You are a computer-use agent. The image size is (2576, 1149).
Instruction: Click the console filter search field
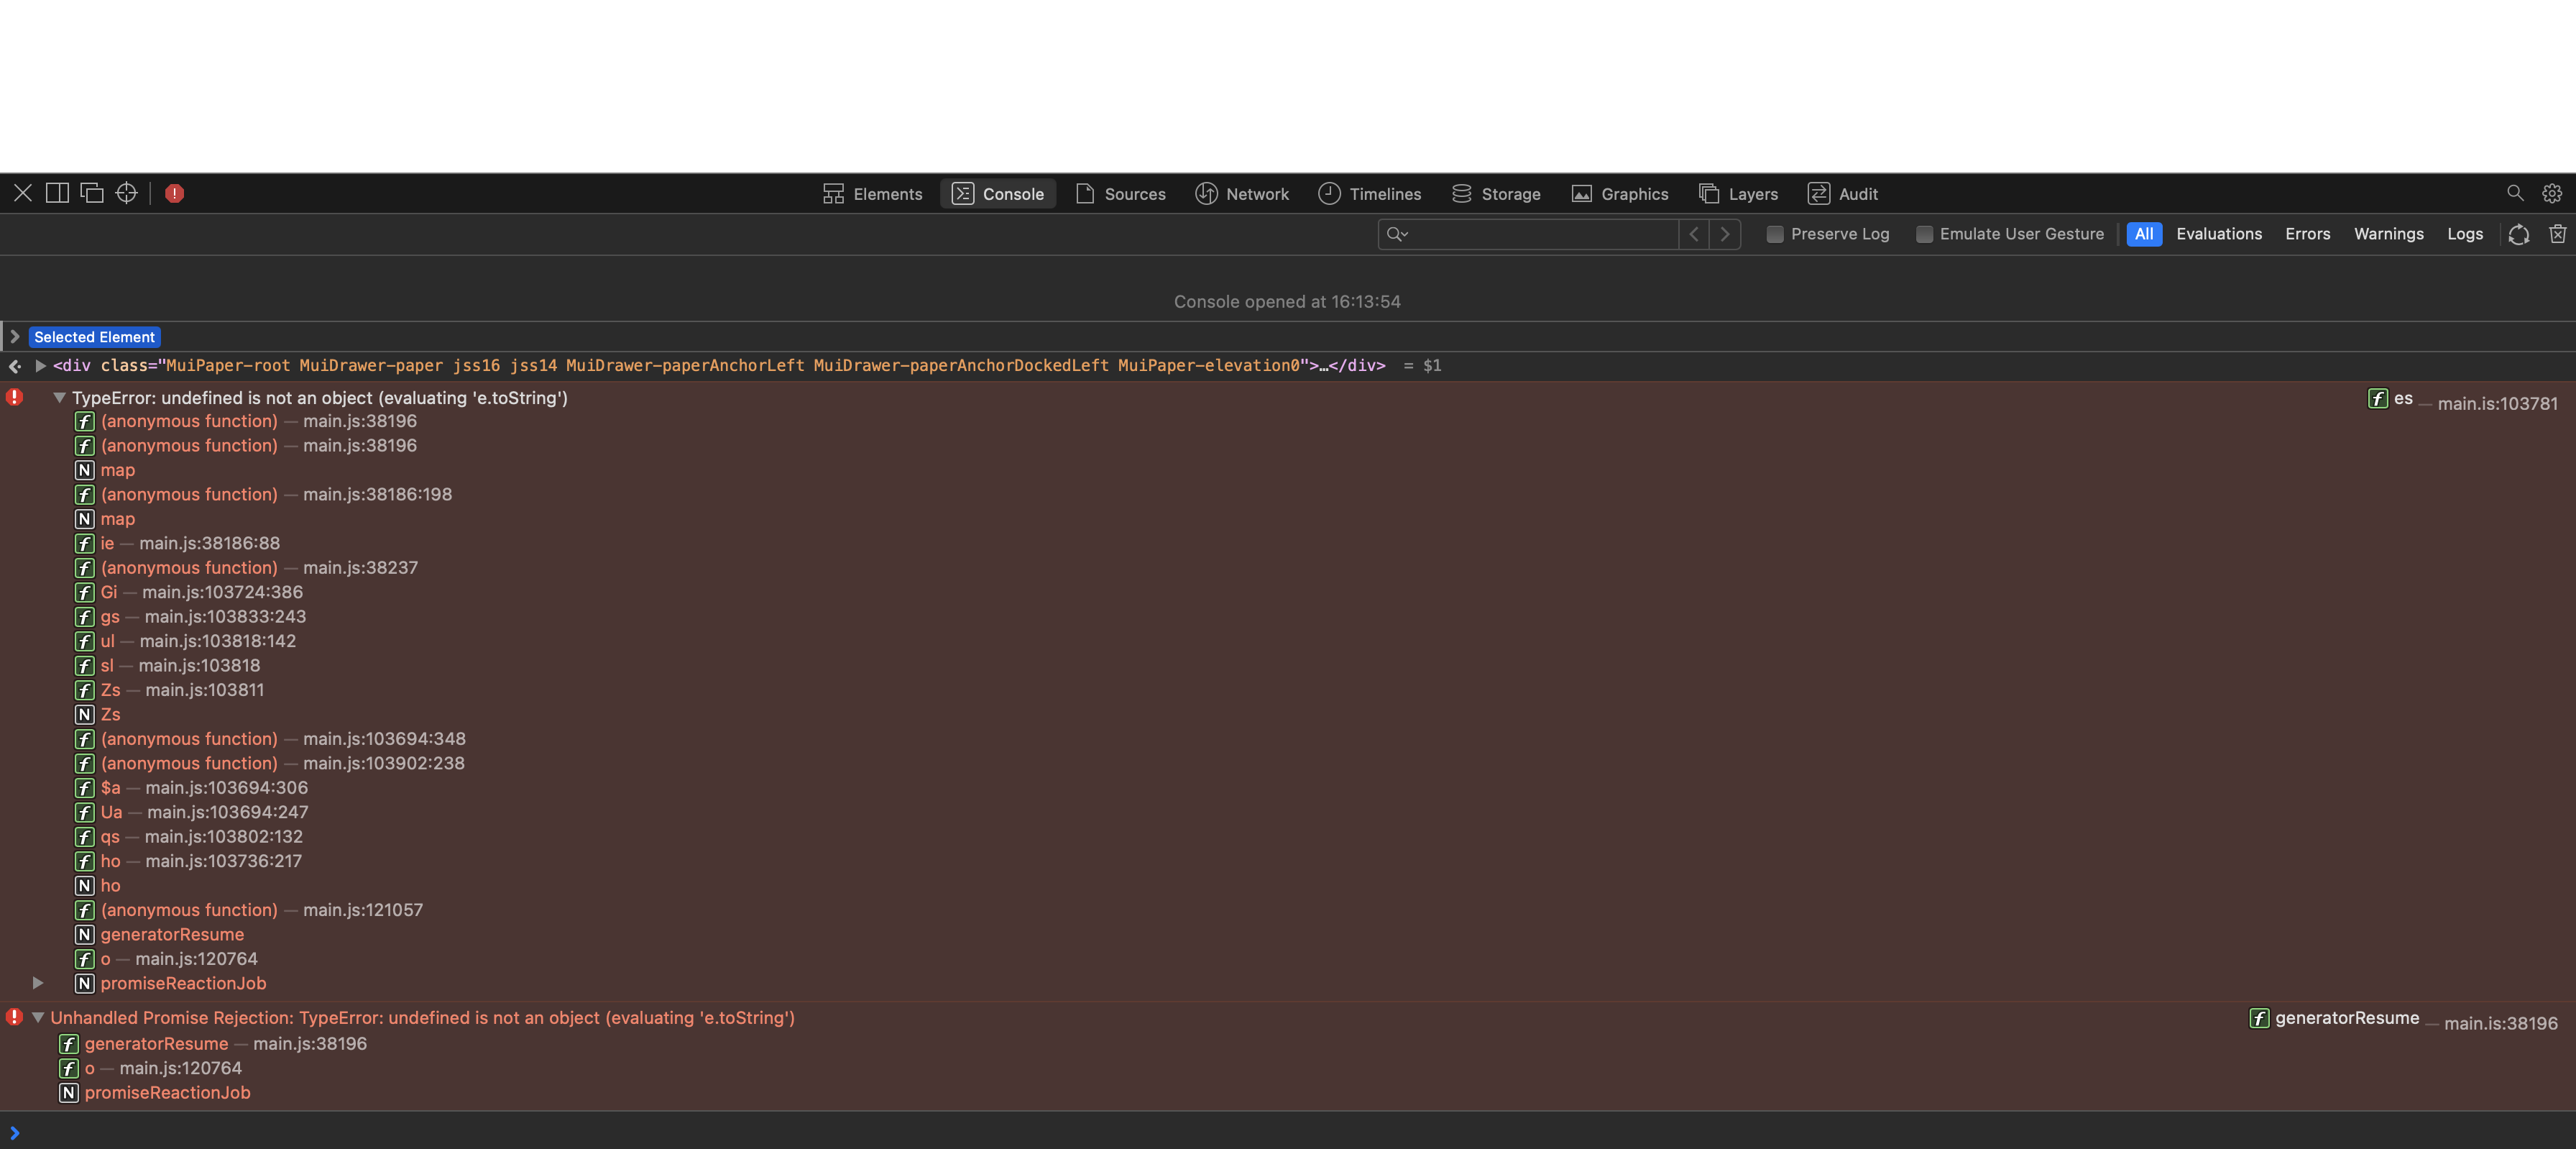coord(1540,234)
